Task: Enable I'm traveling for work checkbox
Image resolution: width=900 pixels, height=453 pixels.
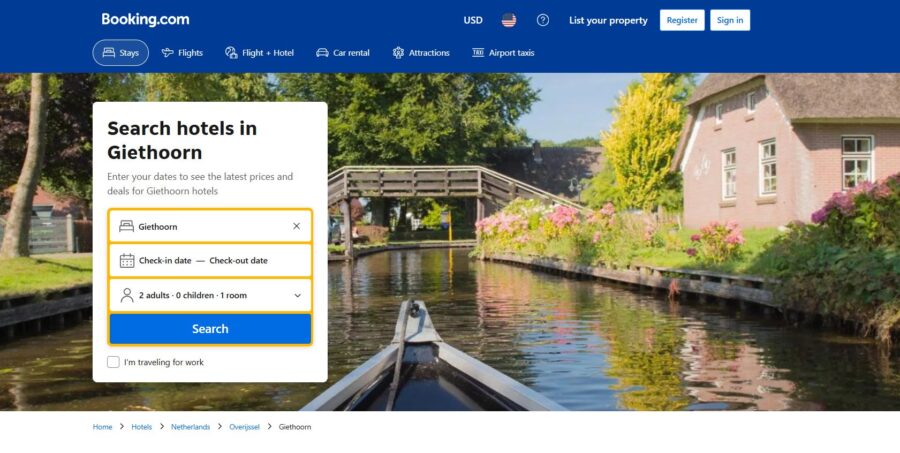Action: [x=113, y=362]
